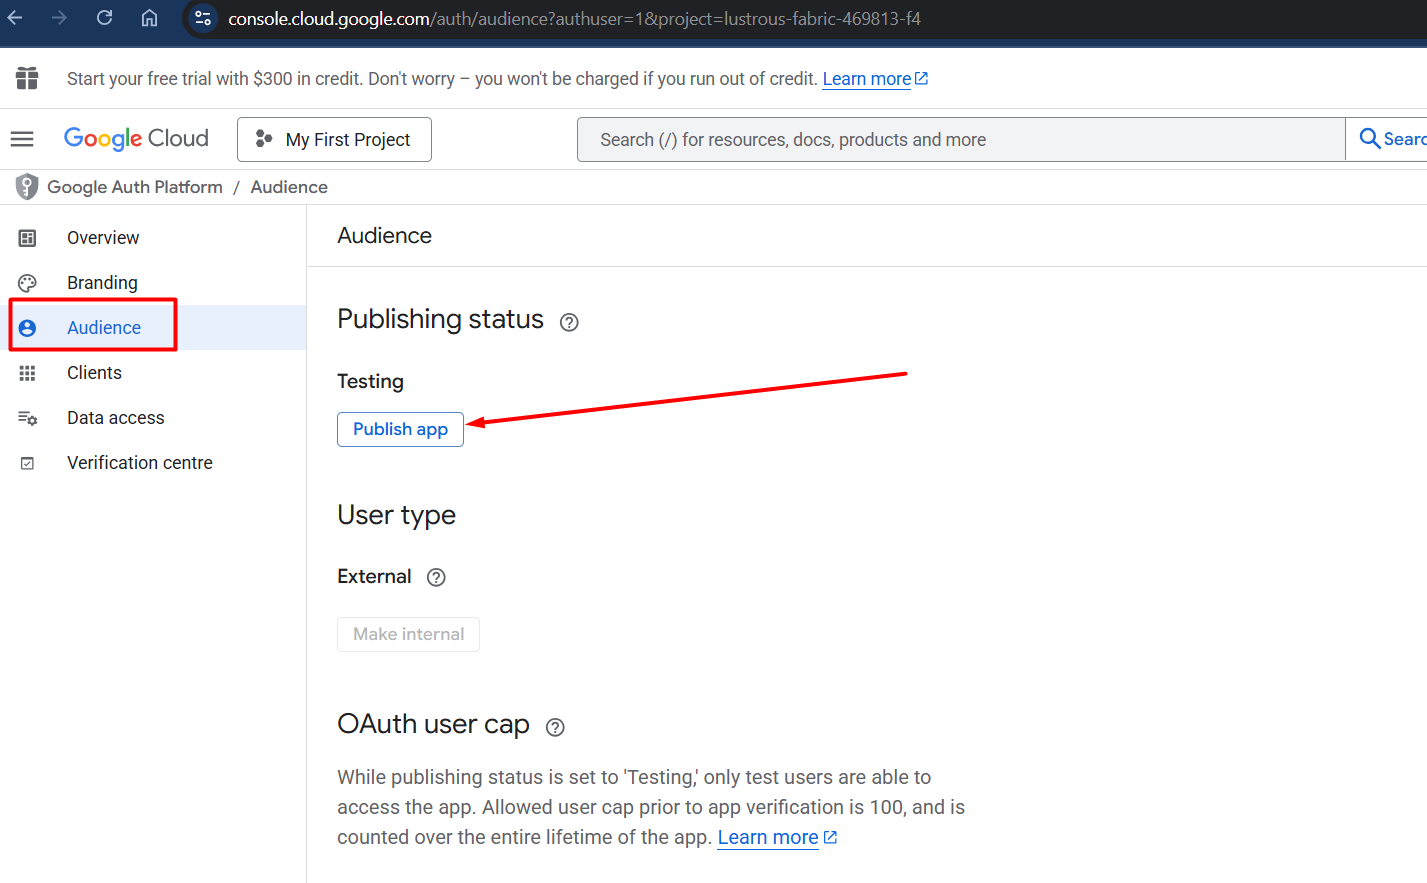Go back with the browser back arrow

15,18
